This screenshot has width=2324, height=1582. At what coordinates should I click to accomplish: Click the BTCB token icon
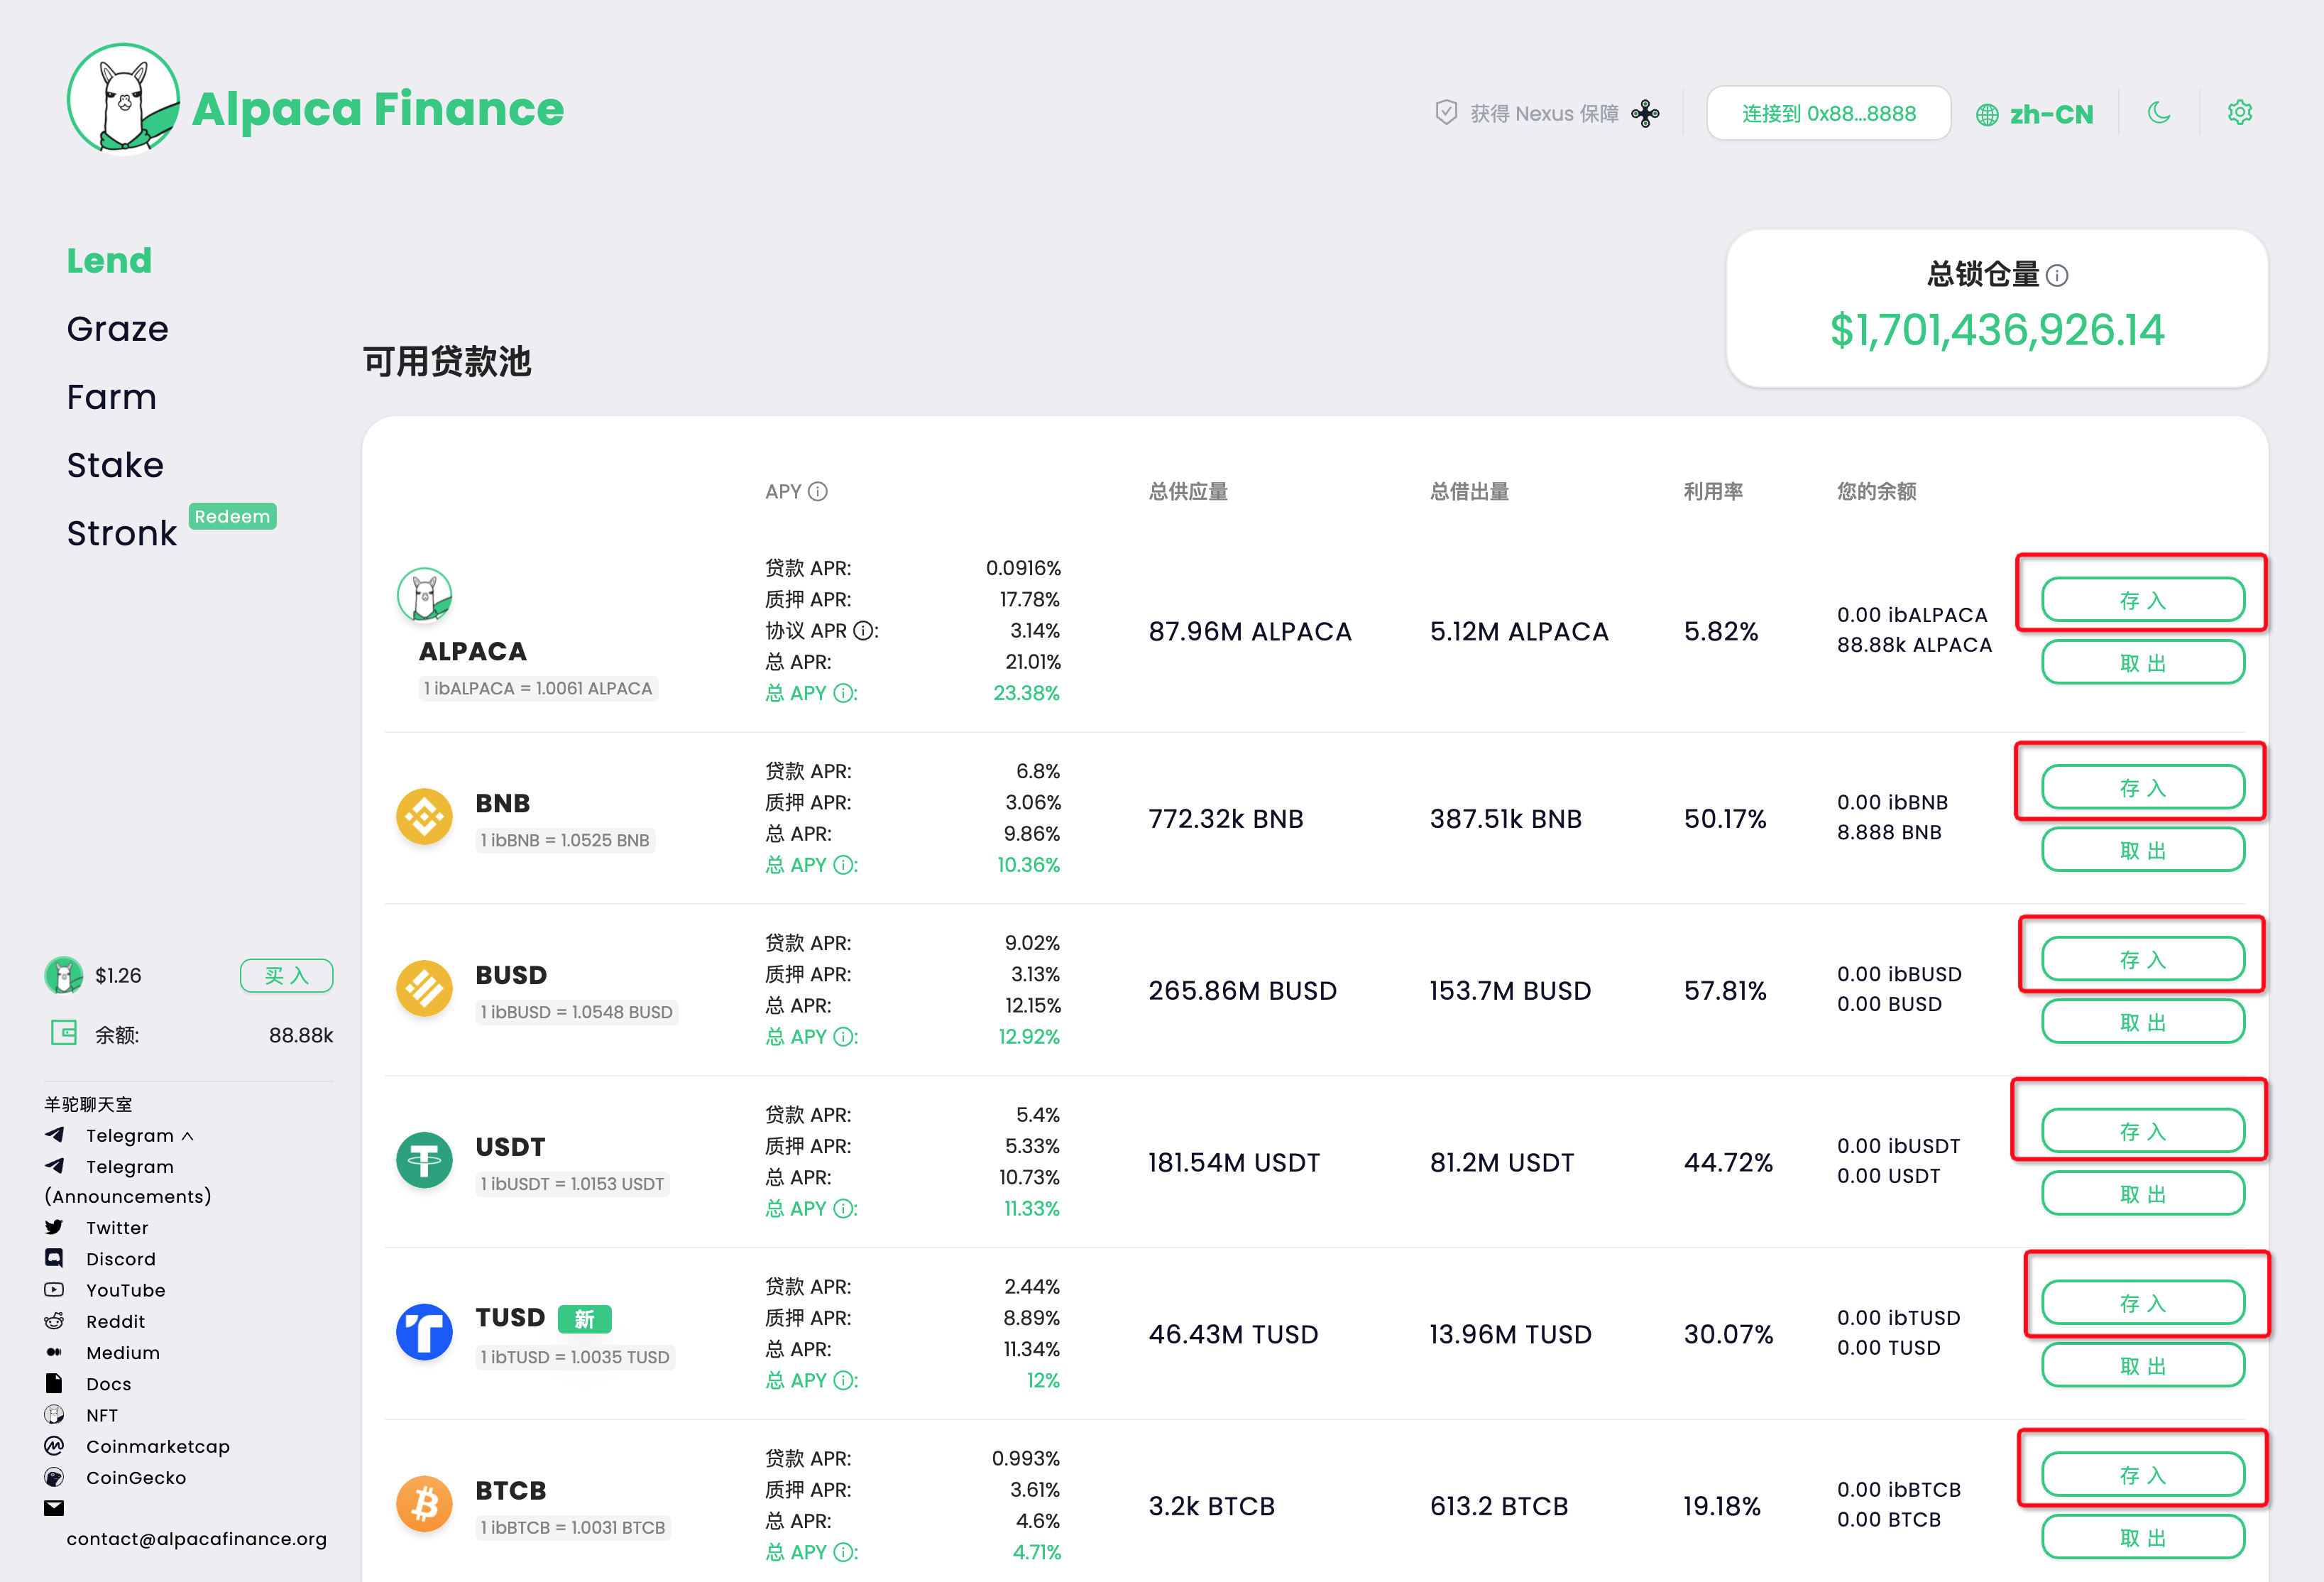(x=425, y=1505)
